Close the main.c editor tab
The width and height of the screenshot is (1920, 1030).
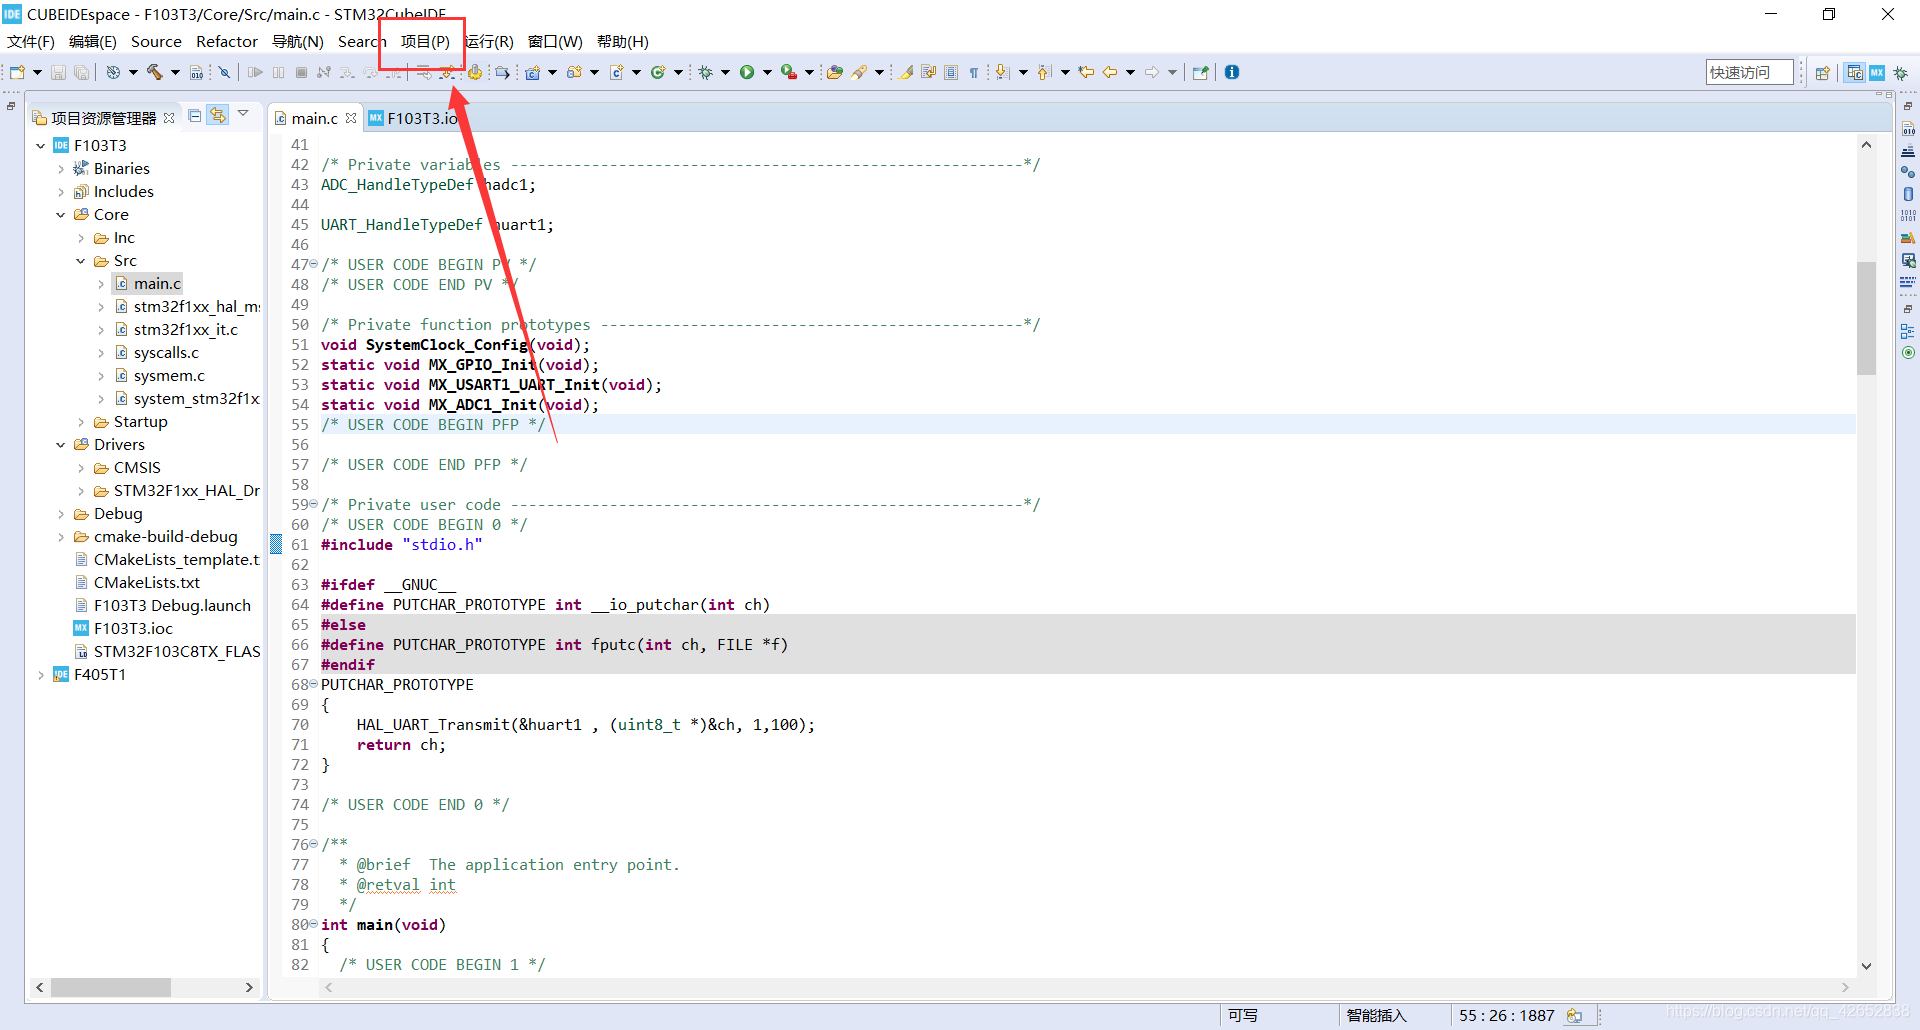pos(351,118)
